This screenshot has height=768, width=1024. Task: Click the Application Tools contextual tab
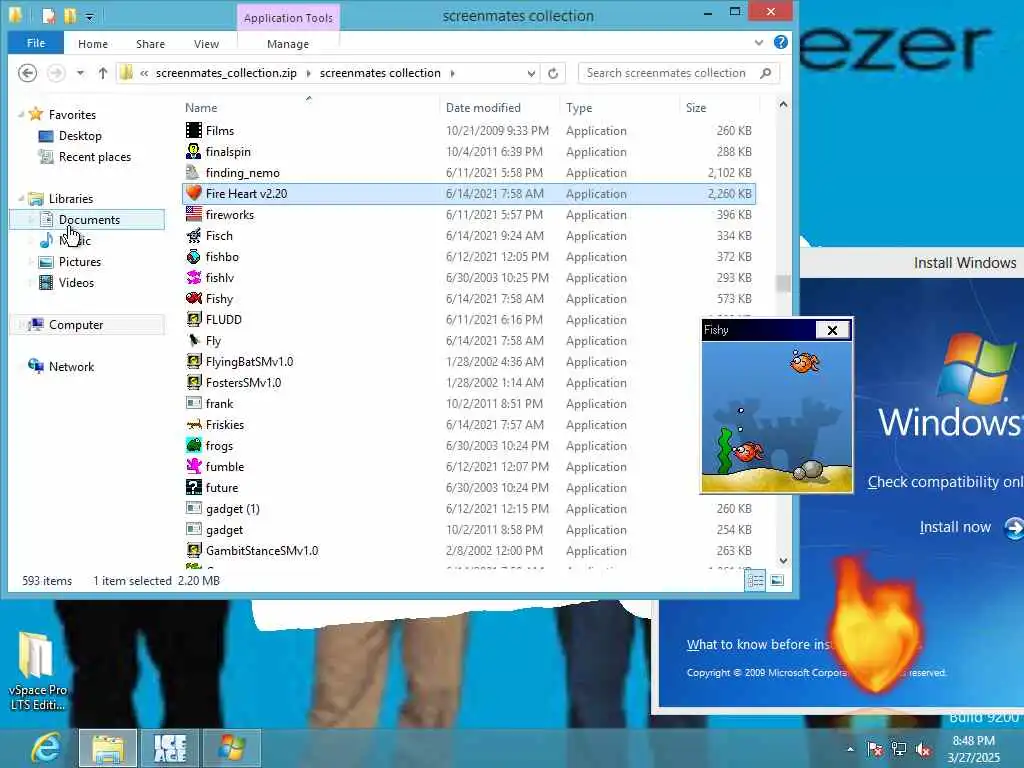pyautogui.click(x=288, y=18)
